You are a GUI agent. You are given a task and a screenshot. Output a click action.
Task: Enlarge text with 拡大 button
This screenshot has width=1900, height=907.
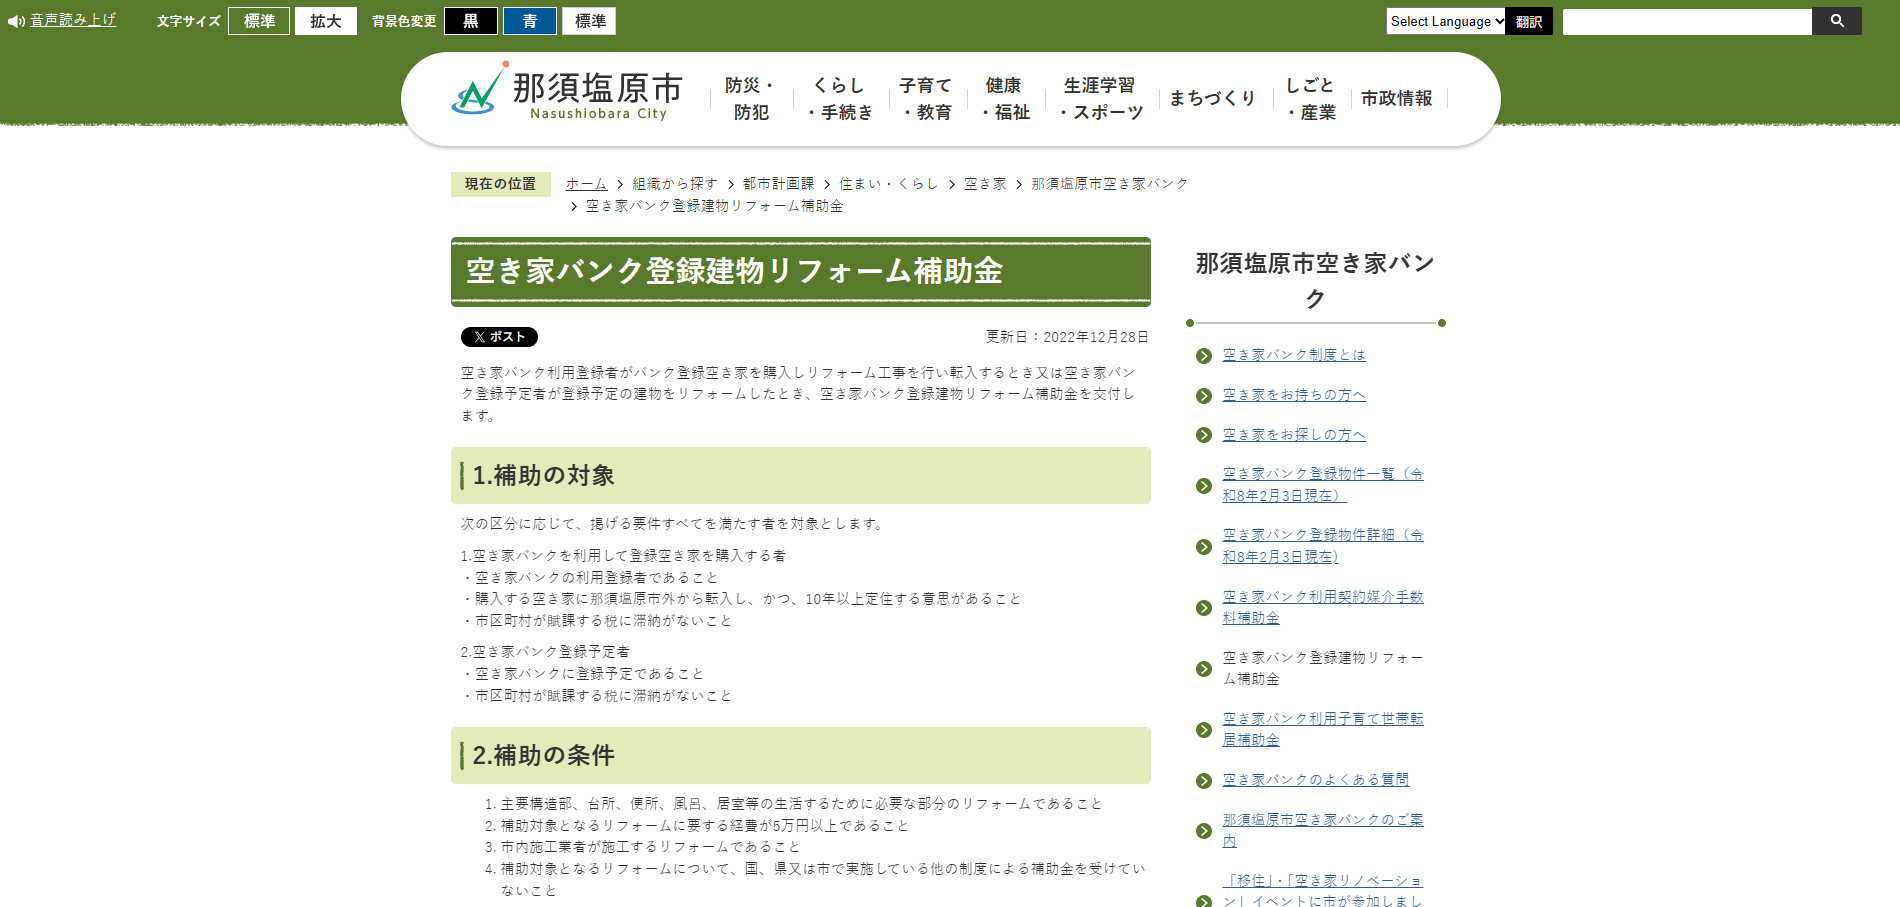(326, 21)
